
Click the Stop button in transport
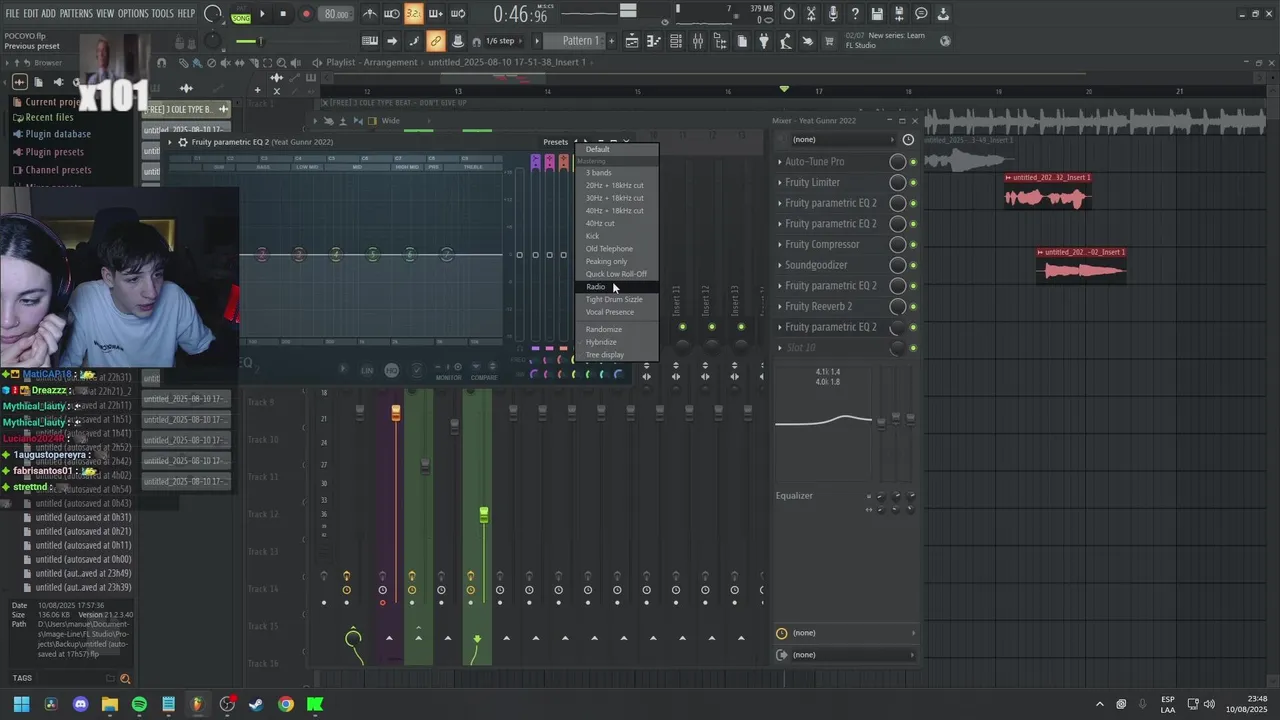tap(284, 14)
